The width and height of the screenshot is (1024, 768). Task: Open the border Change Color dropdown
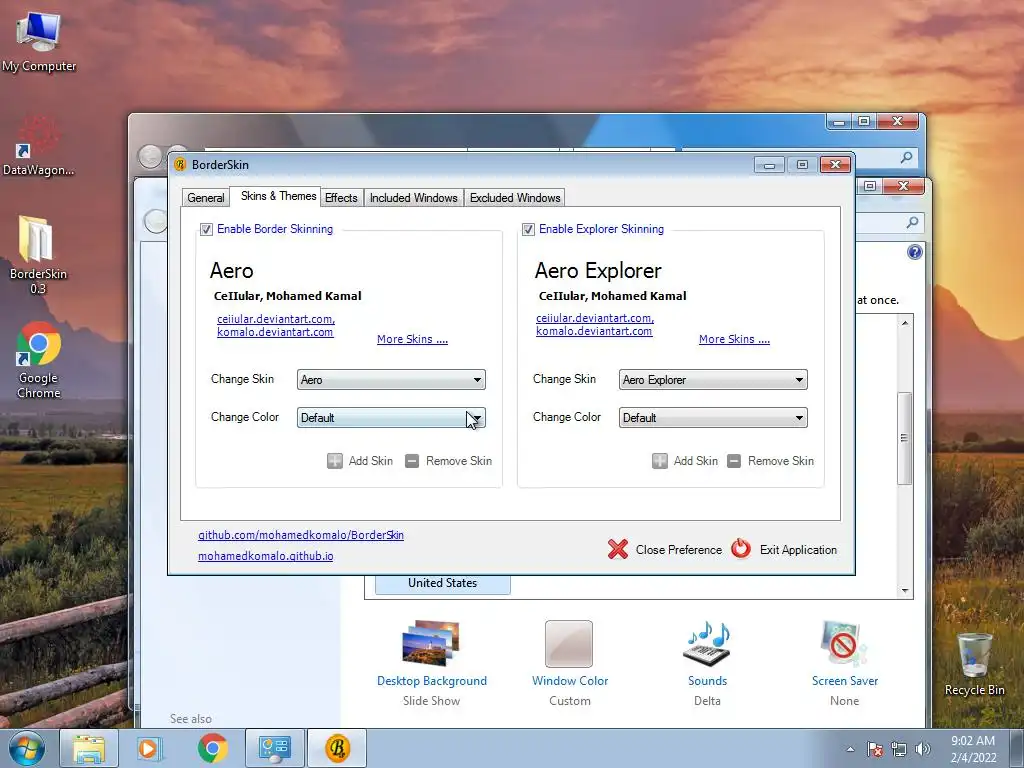point(391,417)
